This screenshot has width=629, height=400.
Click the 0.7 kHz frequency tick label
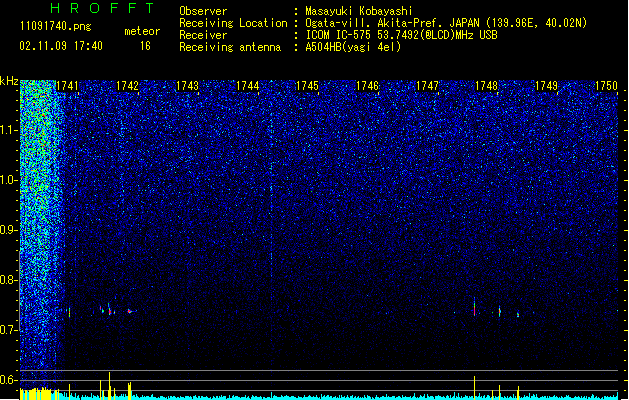[9, 330]
